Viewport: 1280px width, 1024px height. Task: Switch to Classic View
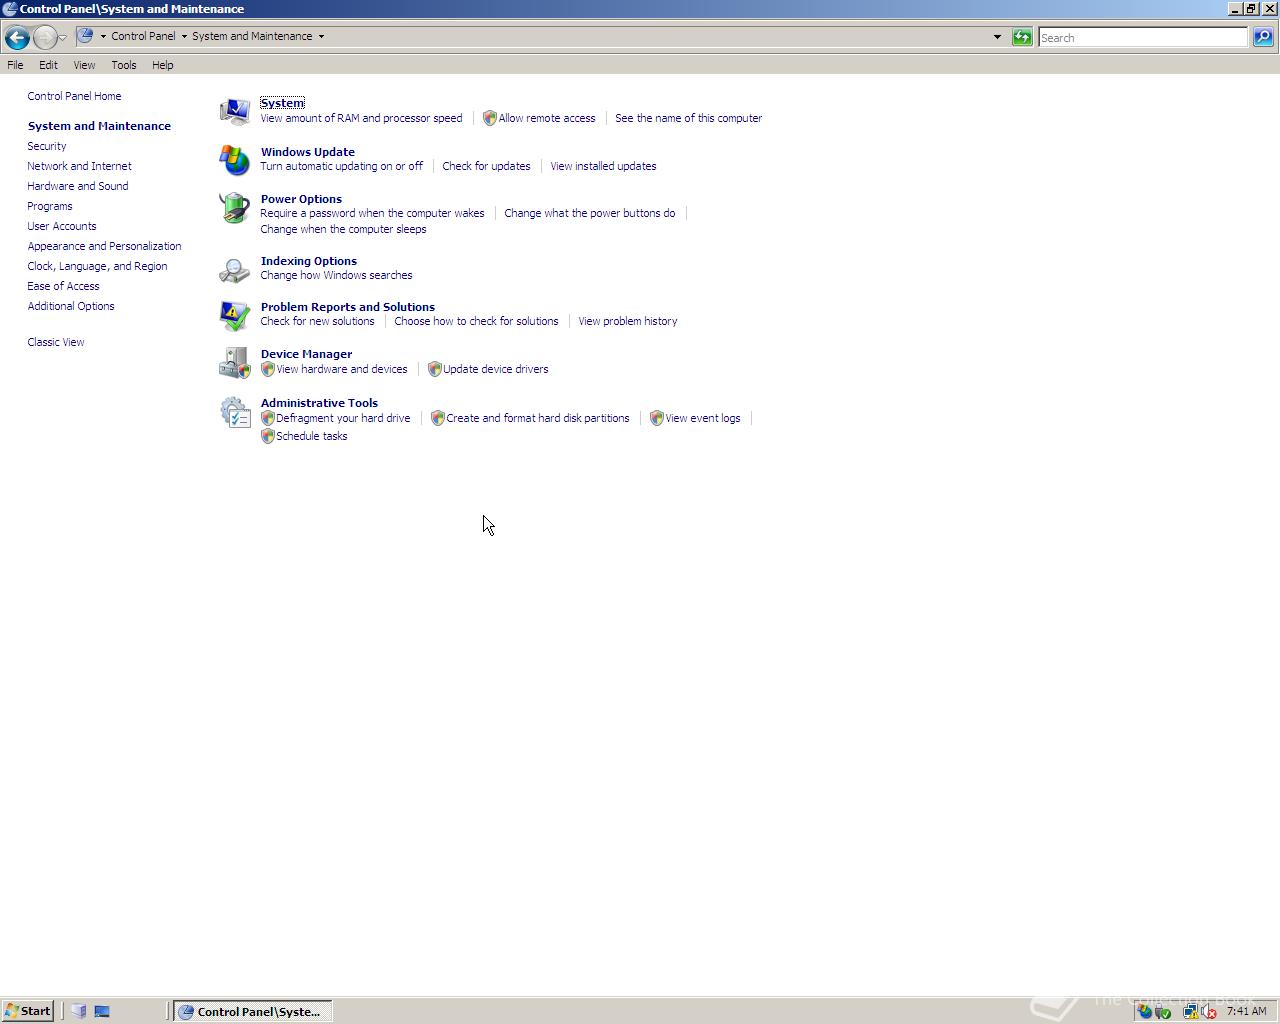point(56,342)
